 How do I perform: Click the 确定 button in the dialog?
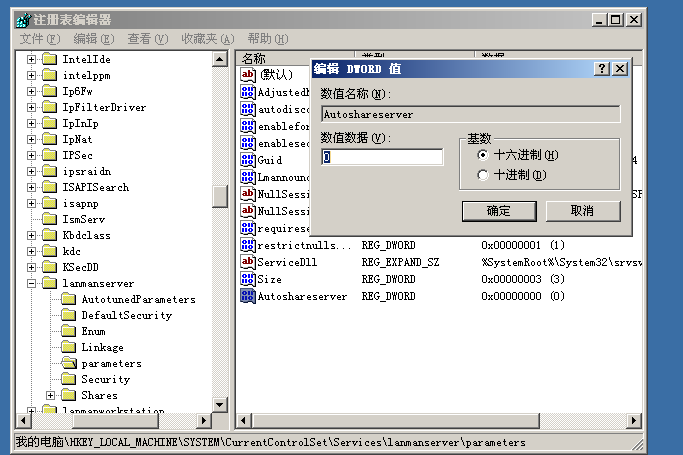point(499,211)
